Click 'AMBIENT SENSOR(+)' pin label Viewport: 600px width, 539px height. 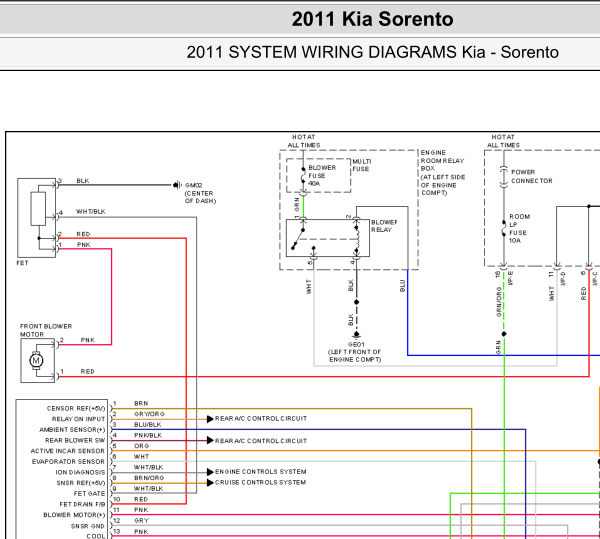tap(72, 430)
